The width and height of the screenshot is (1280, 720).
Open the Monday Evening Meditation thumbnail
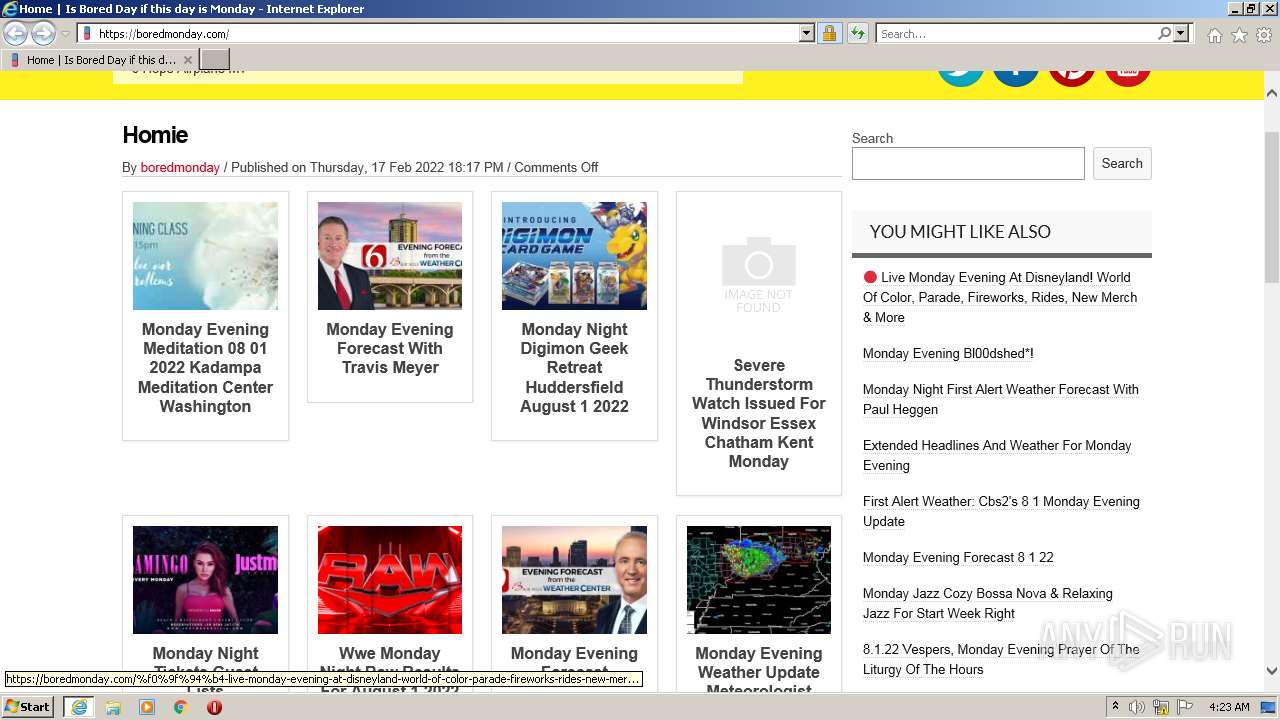click(x=205, y=256)
